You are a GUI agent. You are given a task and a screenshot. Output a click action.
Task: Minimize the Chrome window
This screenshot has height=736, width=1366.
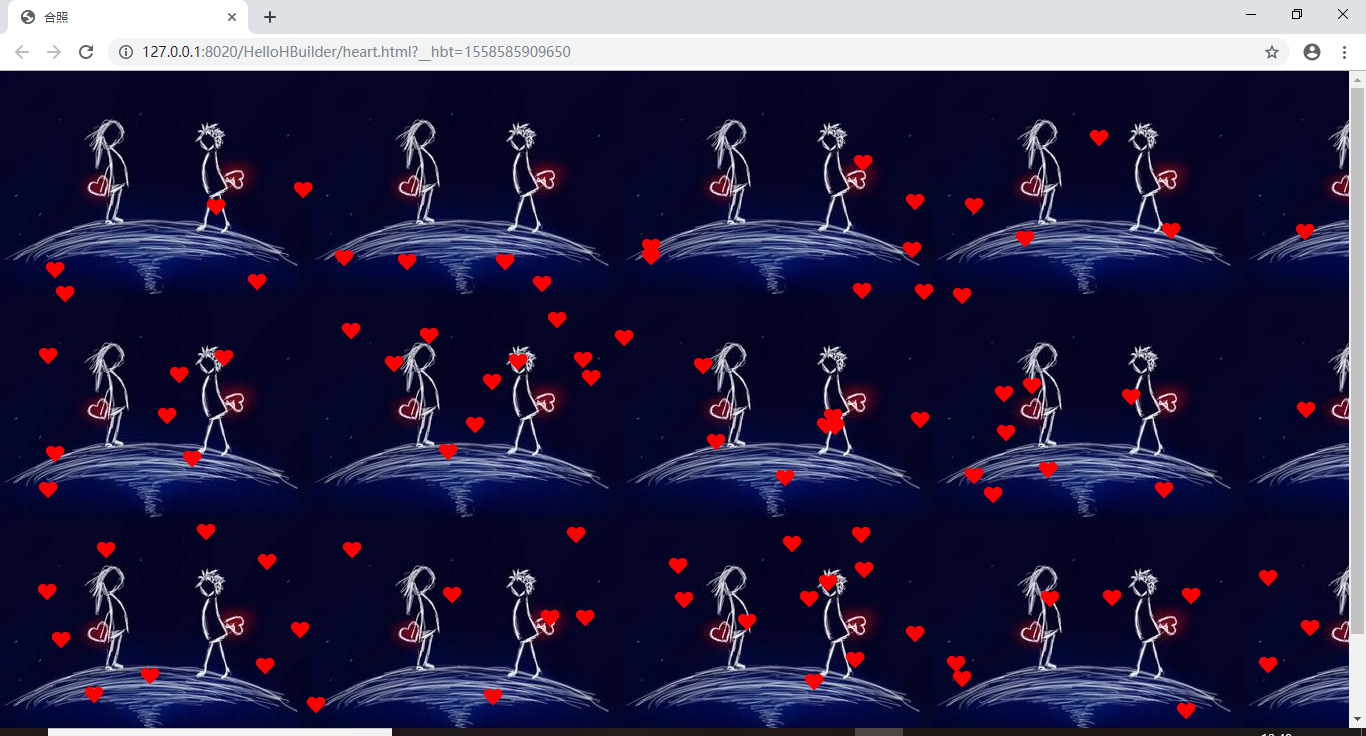pyautogui.click(x=1251, y=15)
